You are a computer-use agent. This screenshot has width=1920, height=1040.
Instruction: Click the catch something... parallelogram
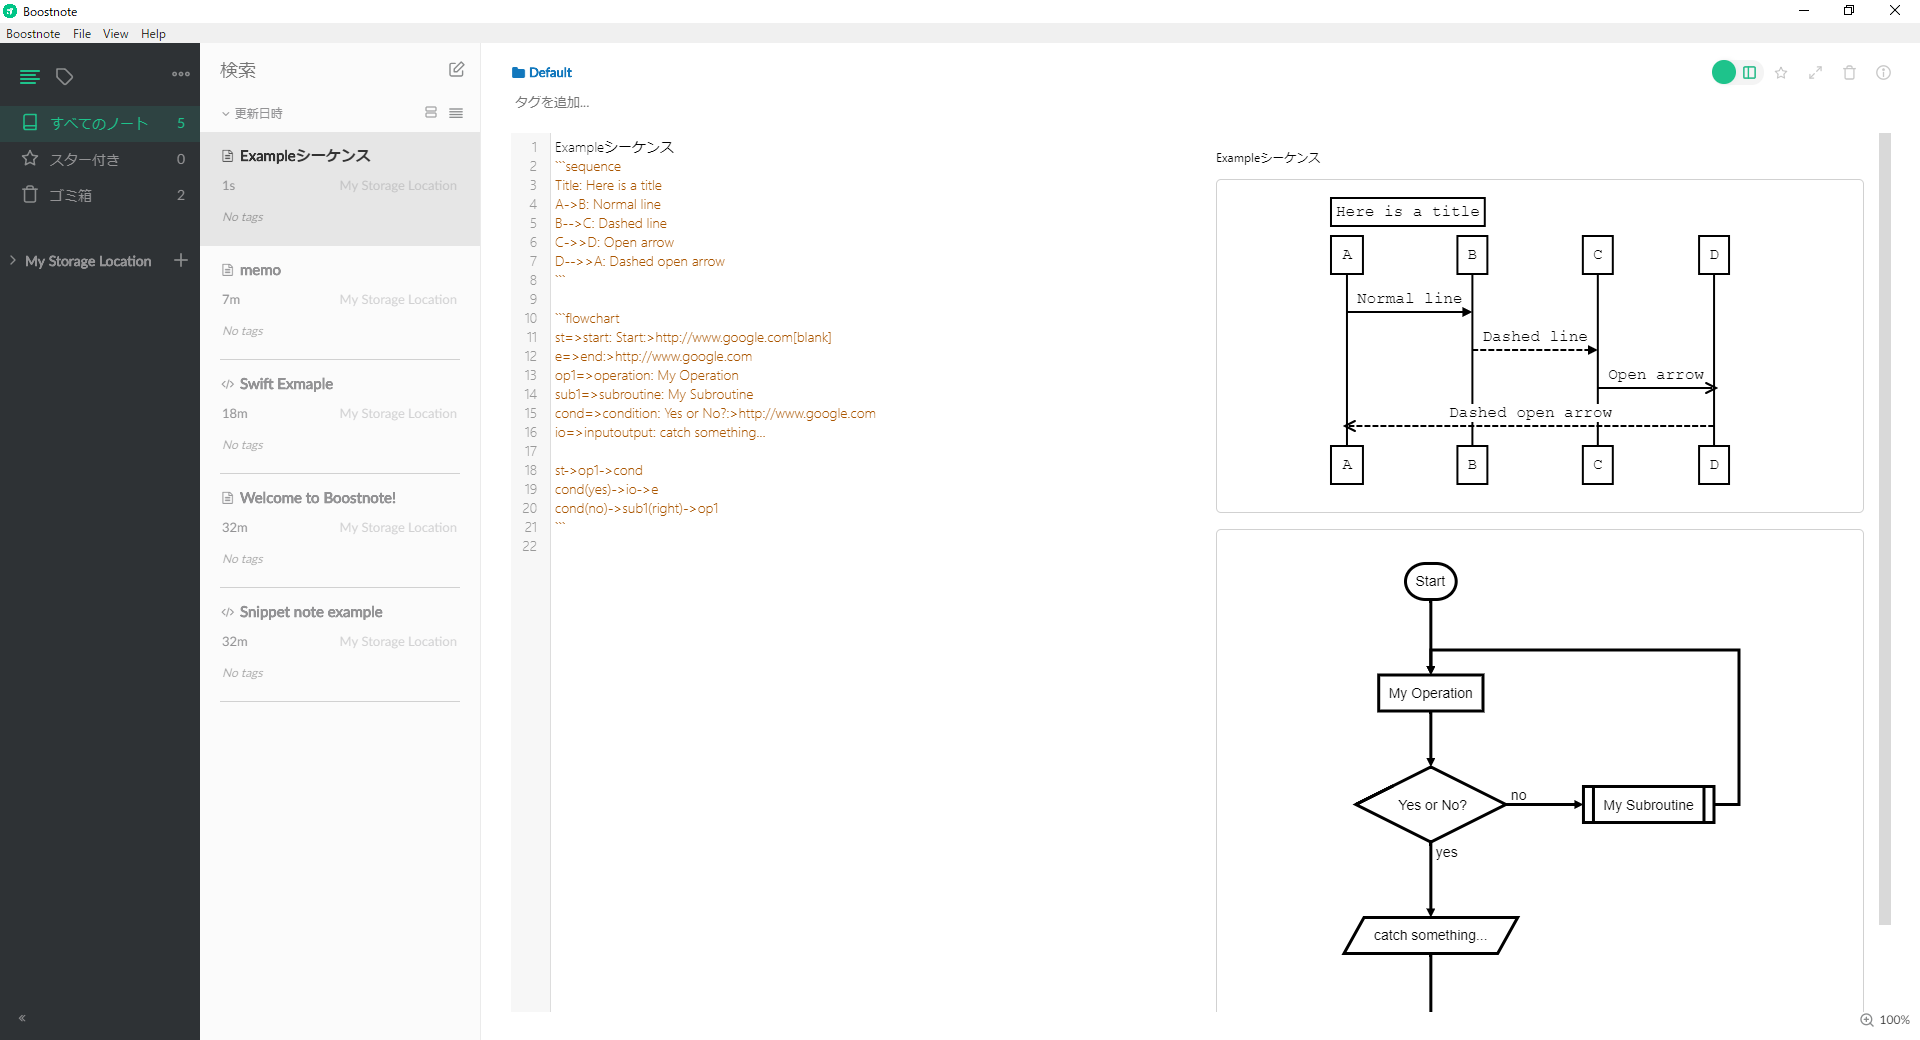1430,935
